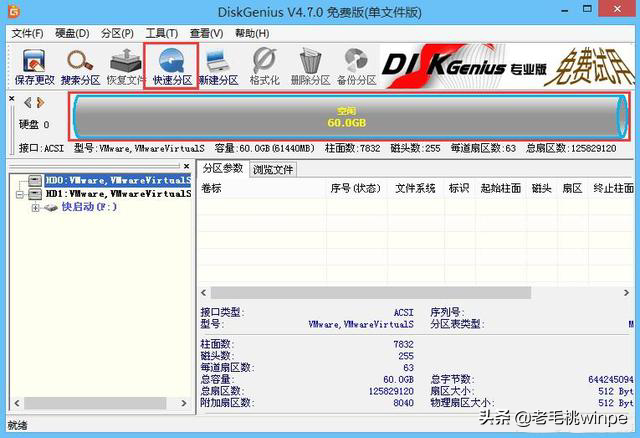This screenshot has height=438, width=640.
Task: Click the 保存更改 save changes icon
Action: click(33, 65)
